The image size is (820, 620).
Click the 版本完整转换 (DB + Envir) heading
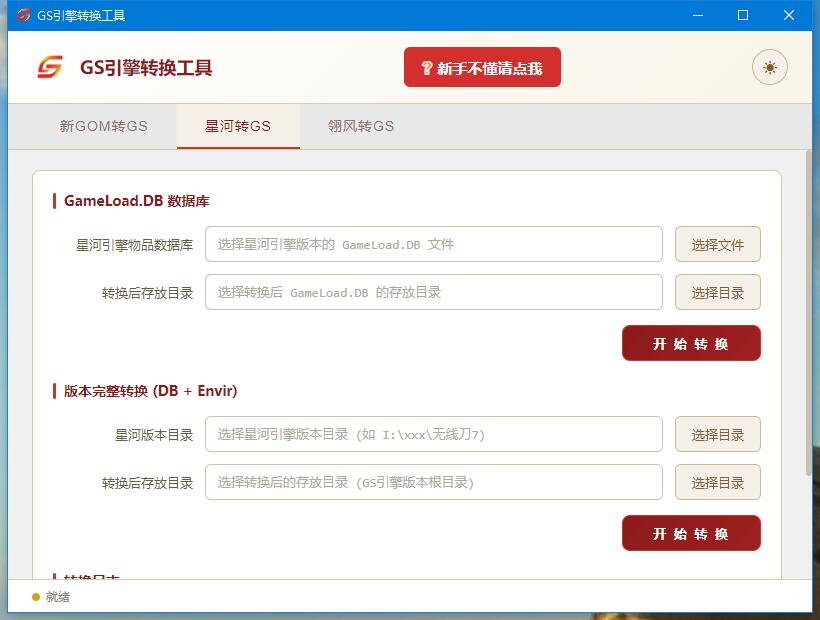click(151, 391)
